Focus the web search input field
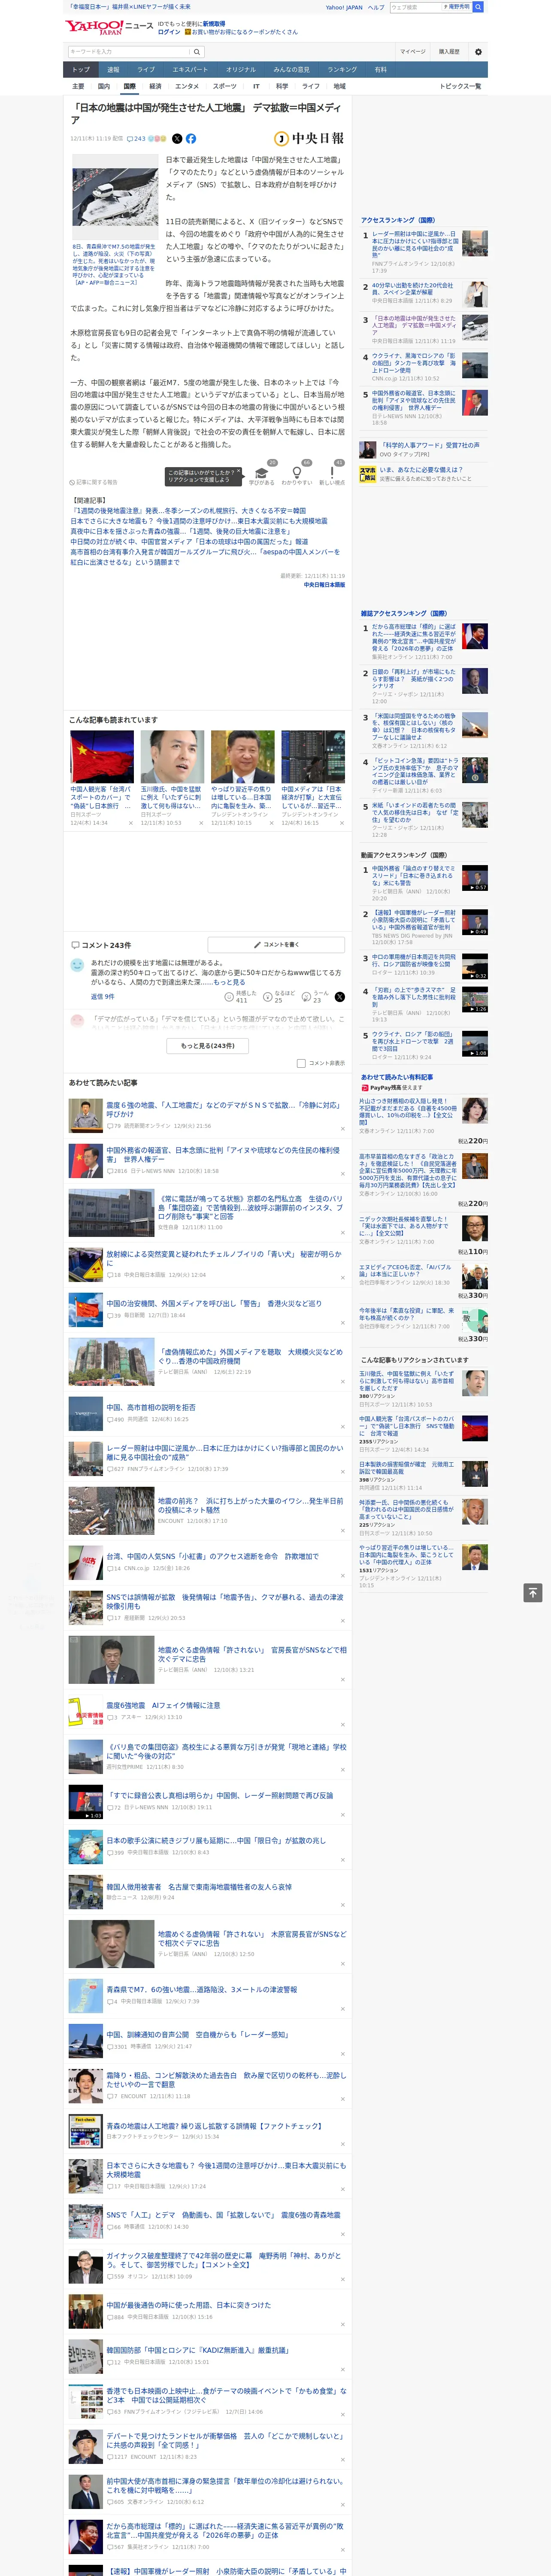 [416, 7]
